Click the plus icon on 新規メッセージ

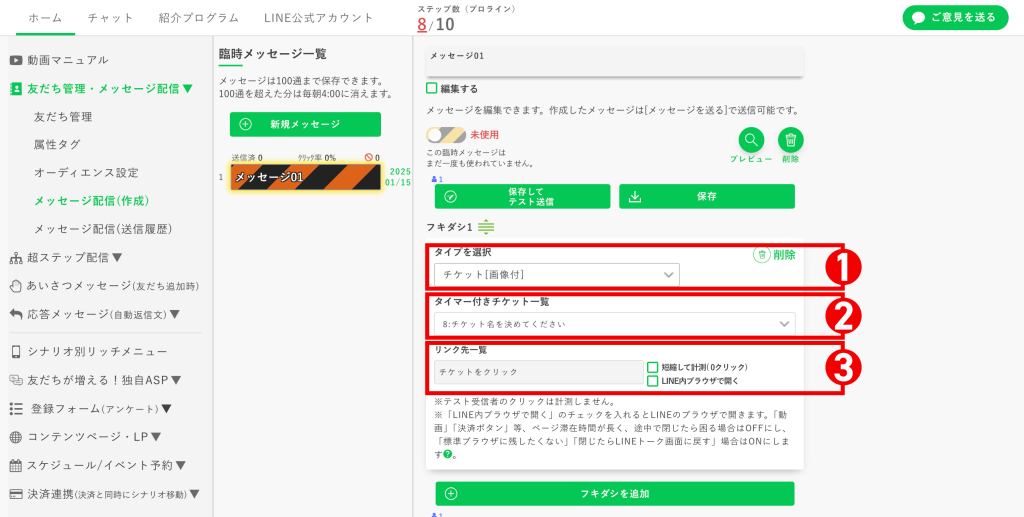tap(246, 125)
